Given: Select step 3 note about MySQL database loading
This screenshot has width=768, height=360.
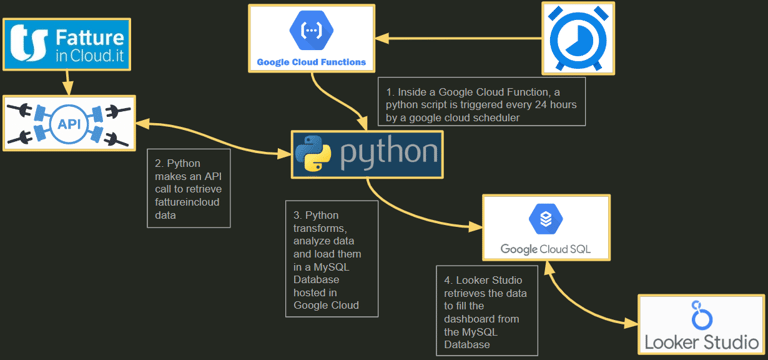Looking at the screenshot, I should 332,259.
